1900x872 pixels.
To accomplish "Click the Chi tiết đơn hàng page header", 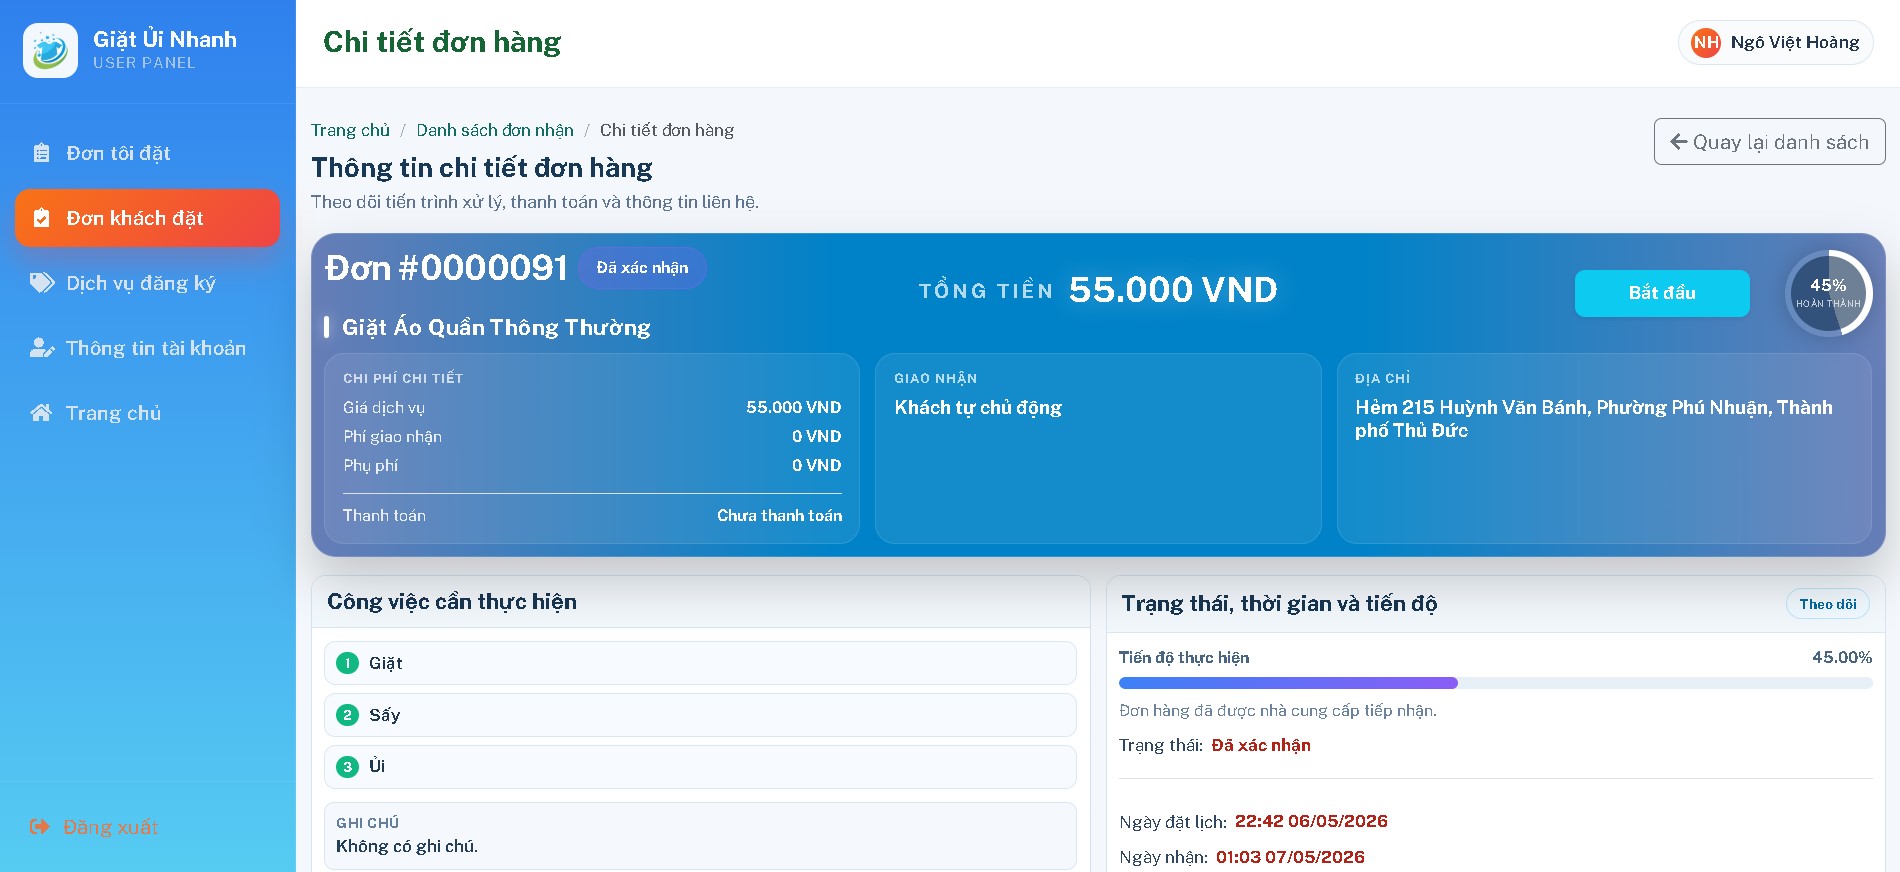I will click(x=442, y=42).
